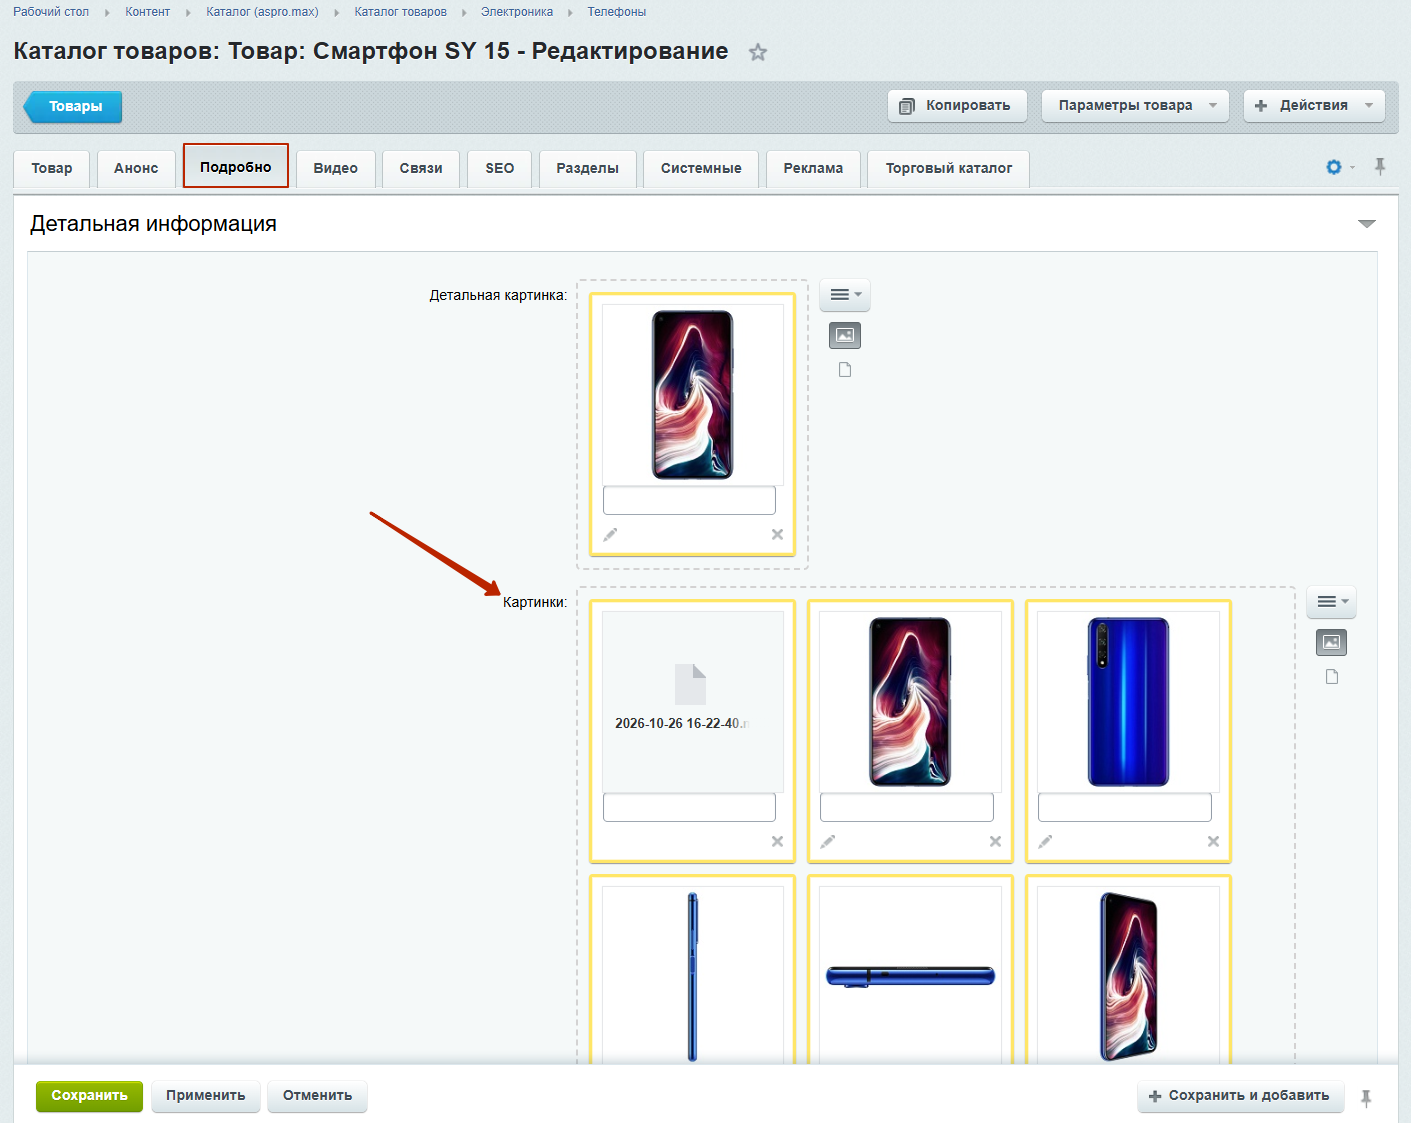
Task: Choose file from disk for Картинки
Action: (1332, 677)
